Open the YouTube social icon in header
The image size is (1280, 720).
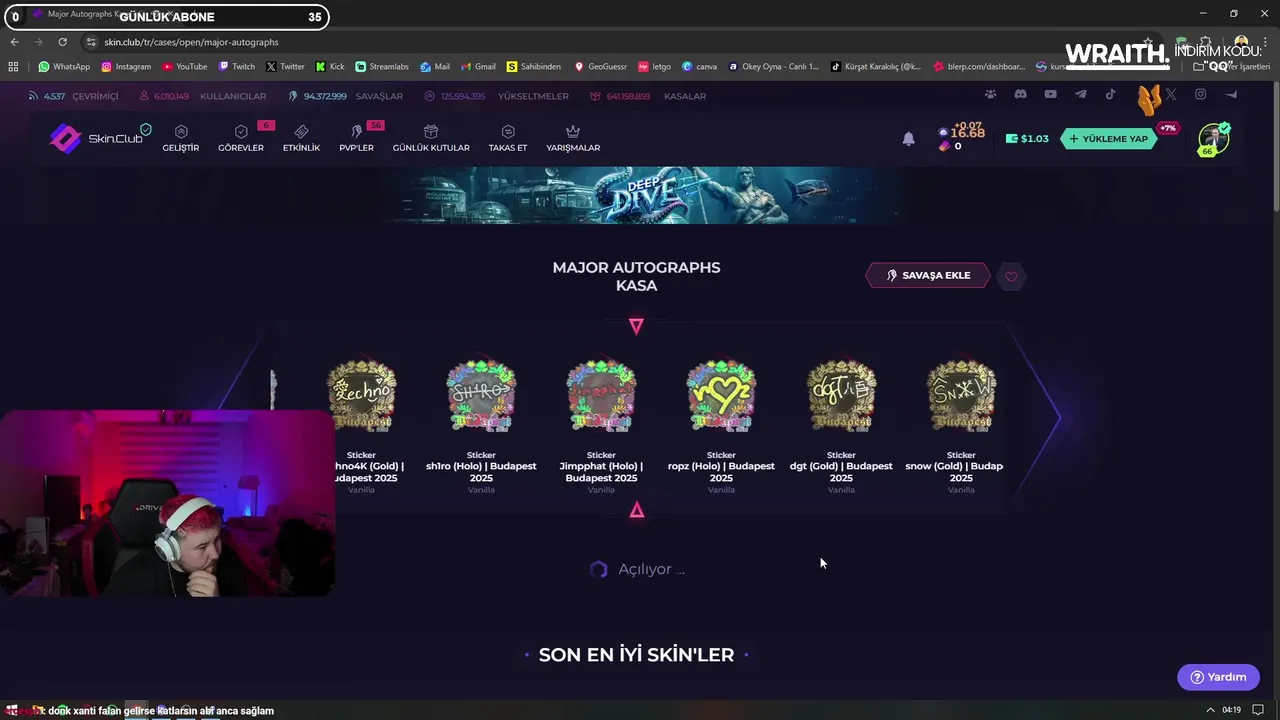1050,94
